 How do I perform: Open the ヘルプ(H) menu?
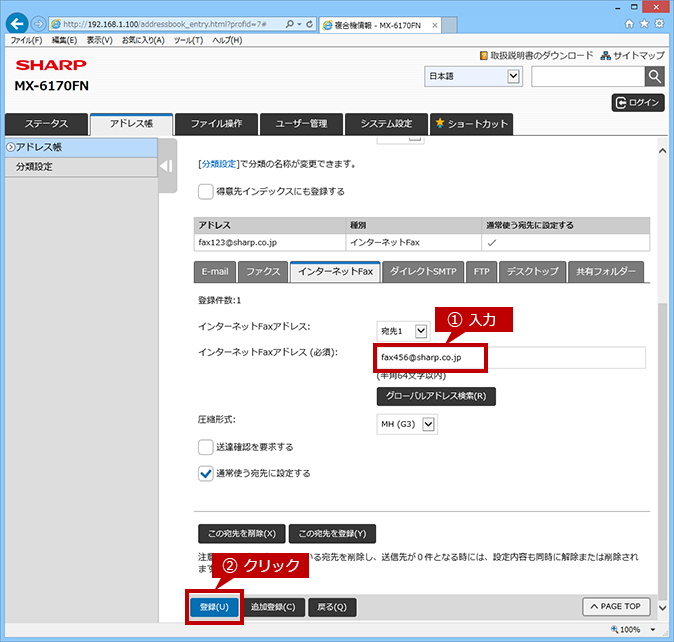pos(227,40)
